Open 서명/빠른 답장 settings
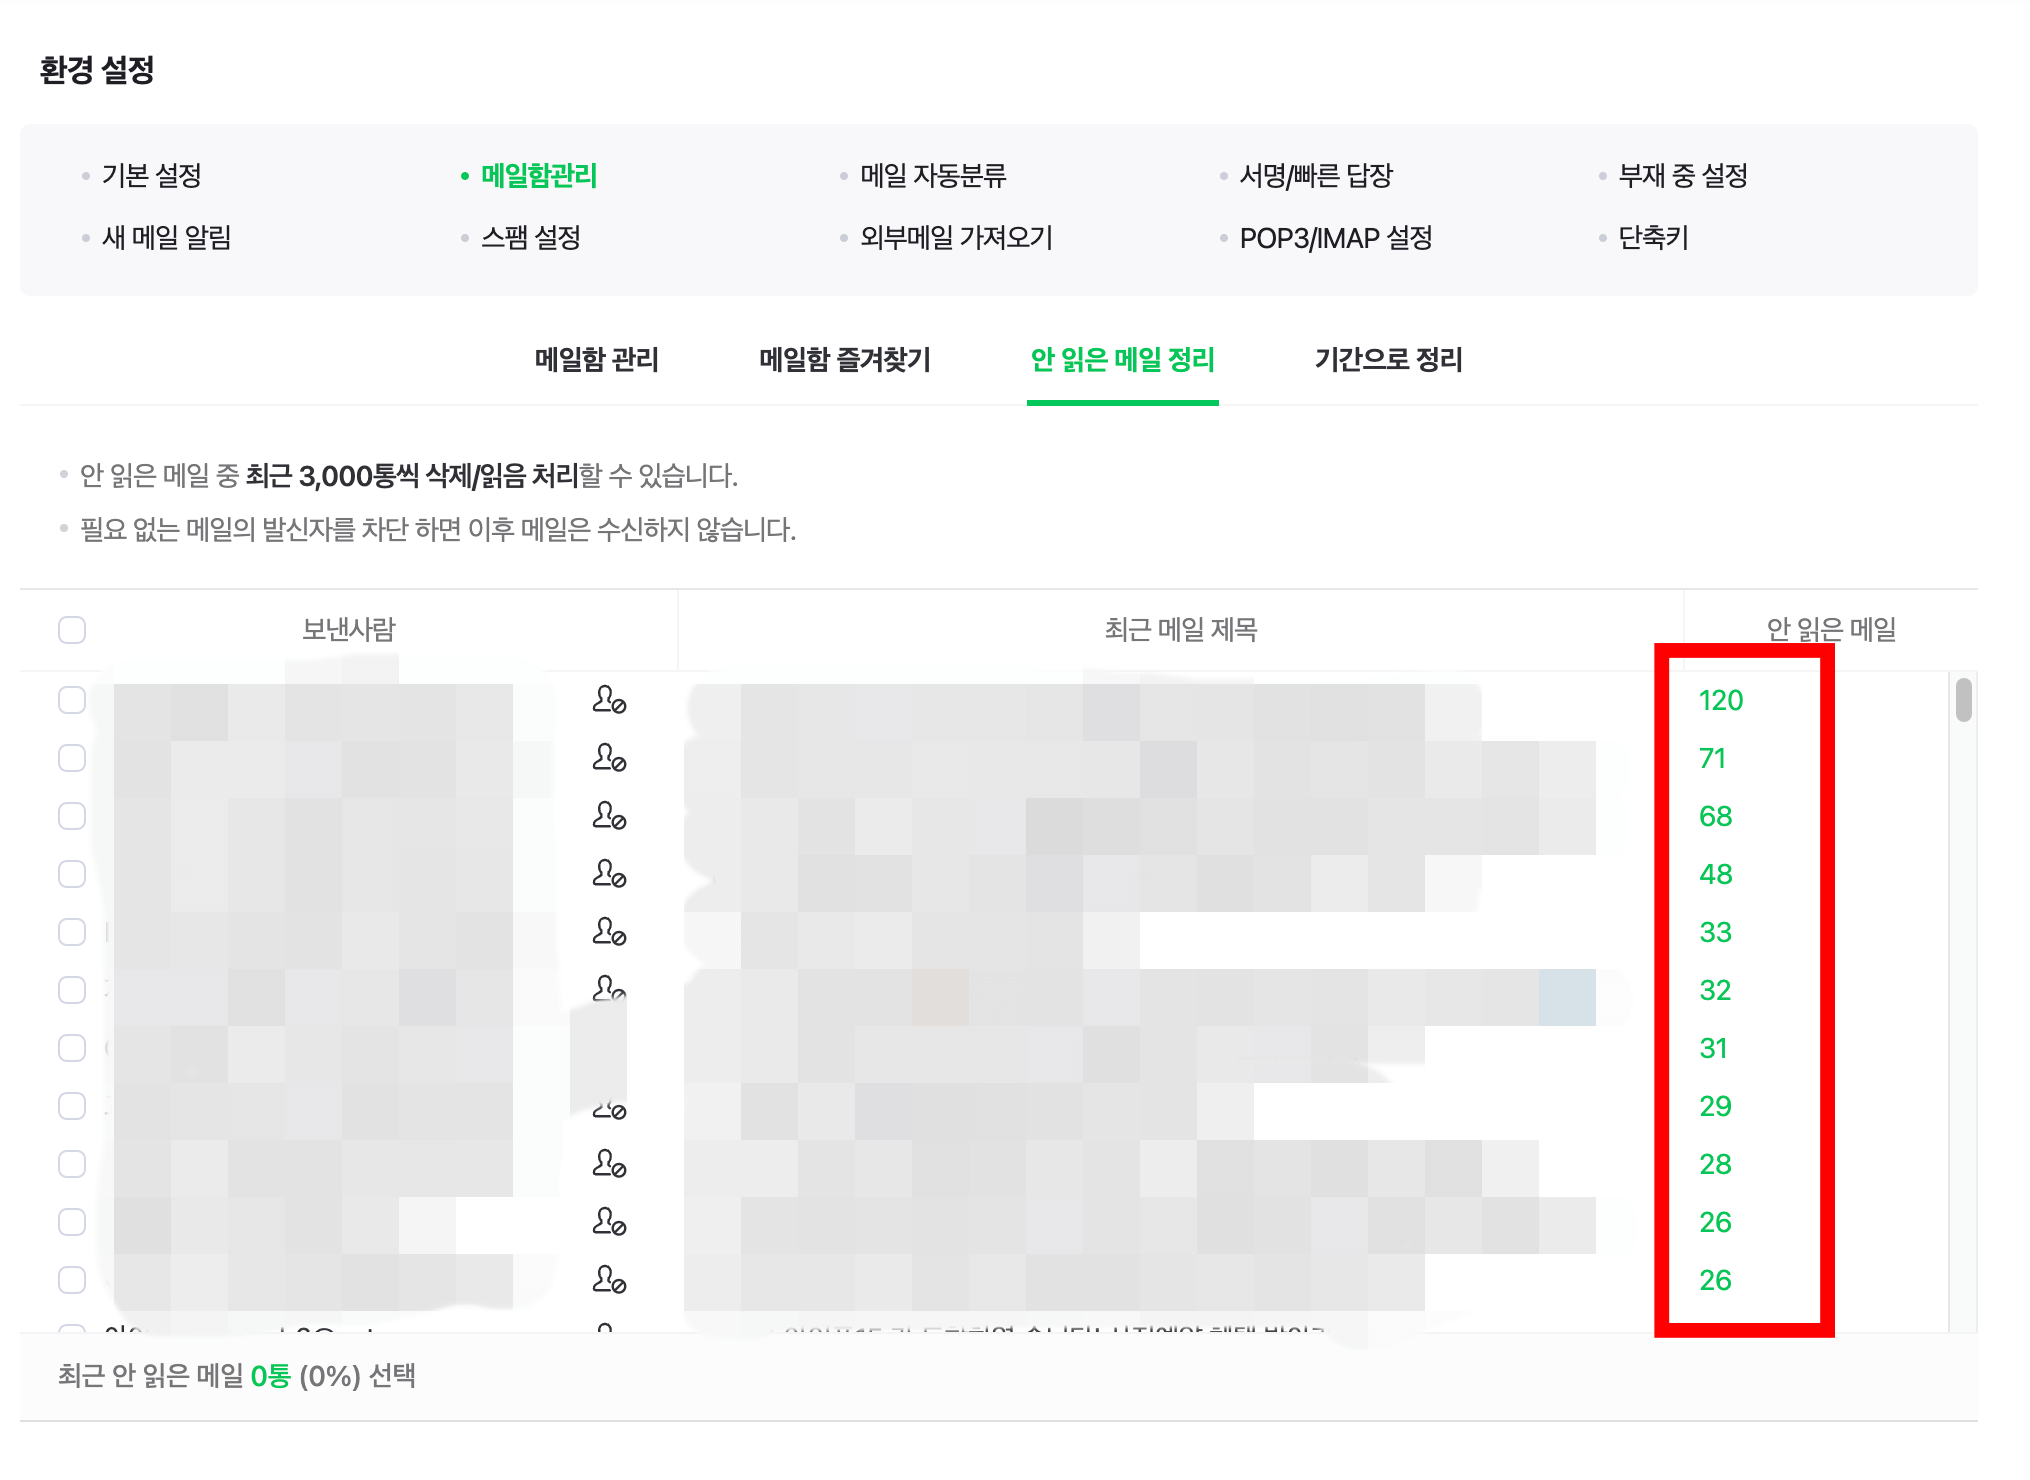This screenshot has width=2030, height=1480. 1316,176
